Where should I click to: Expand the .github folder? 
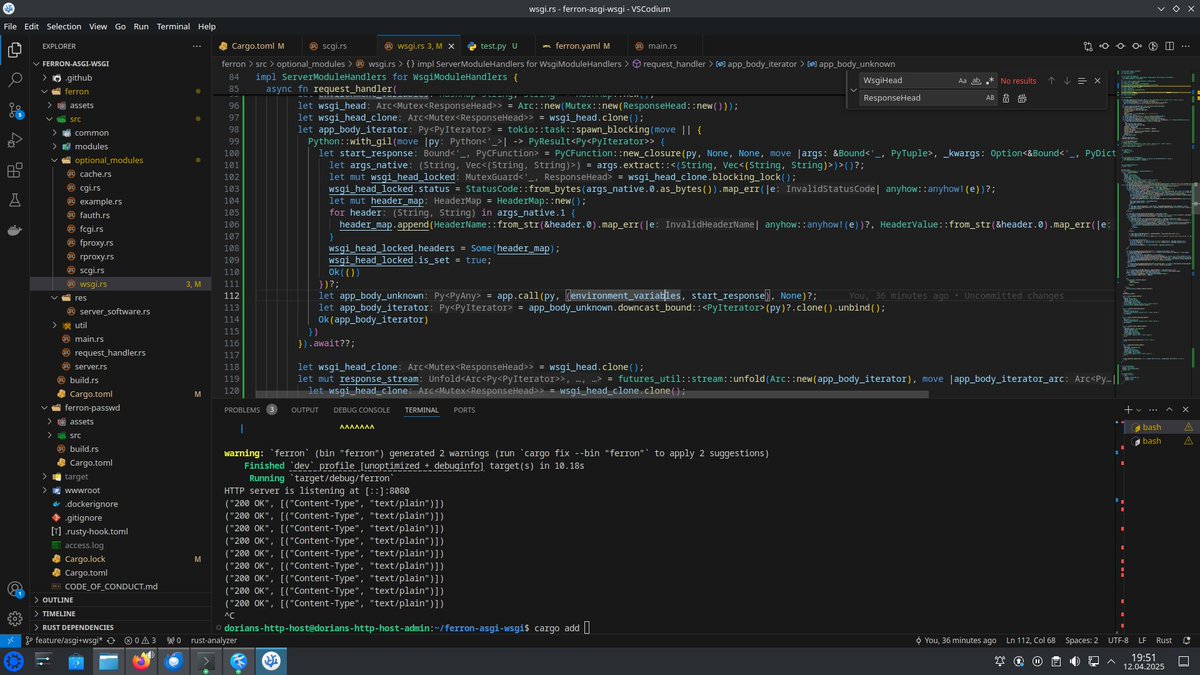point(43,77)
